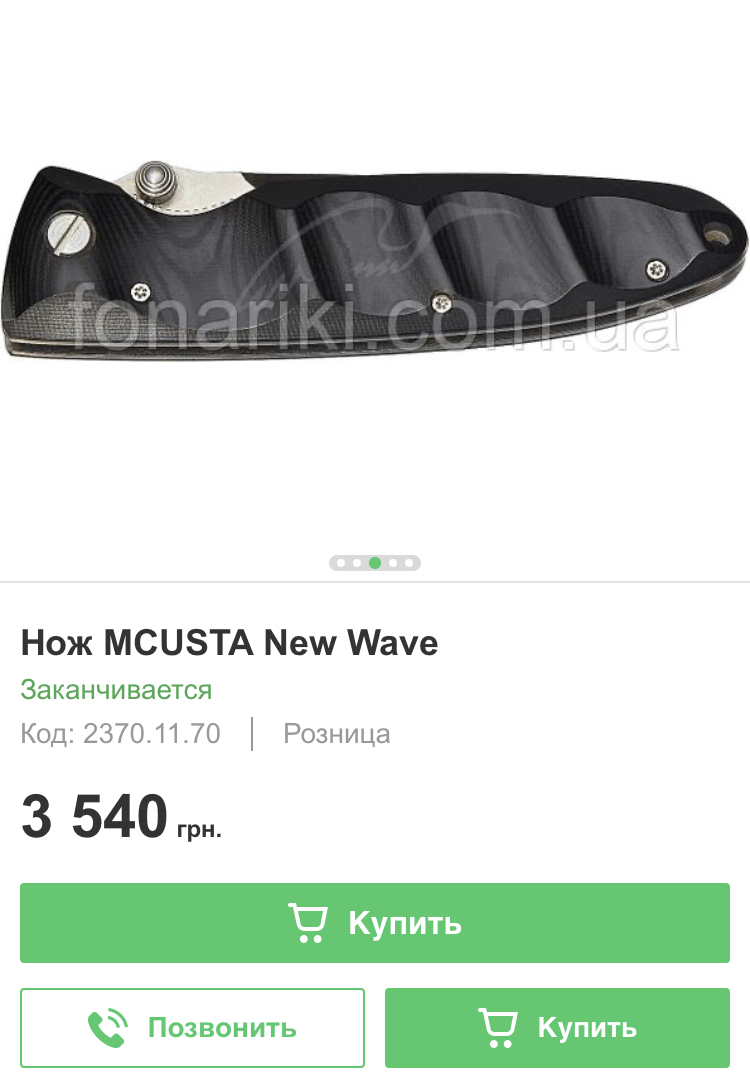This screenshot has height=1088, width=750.
Task: Click the lanyard hole on the knife handle
Action: pos(716,235)
